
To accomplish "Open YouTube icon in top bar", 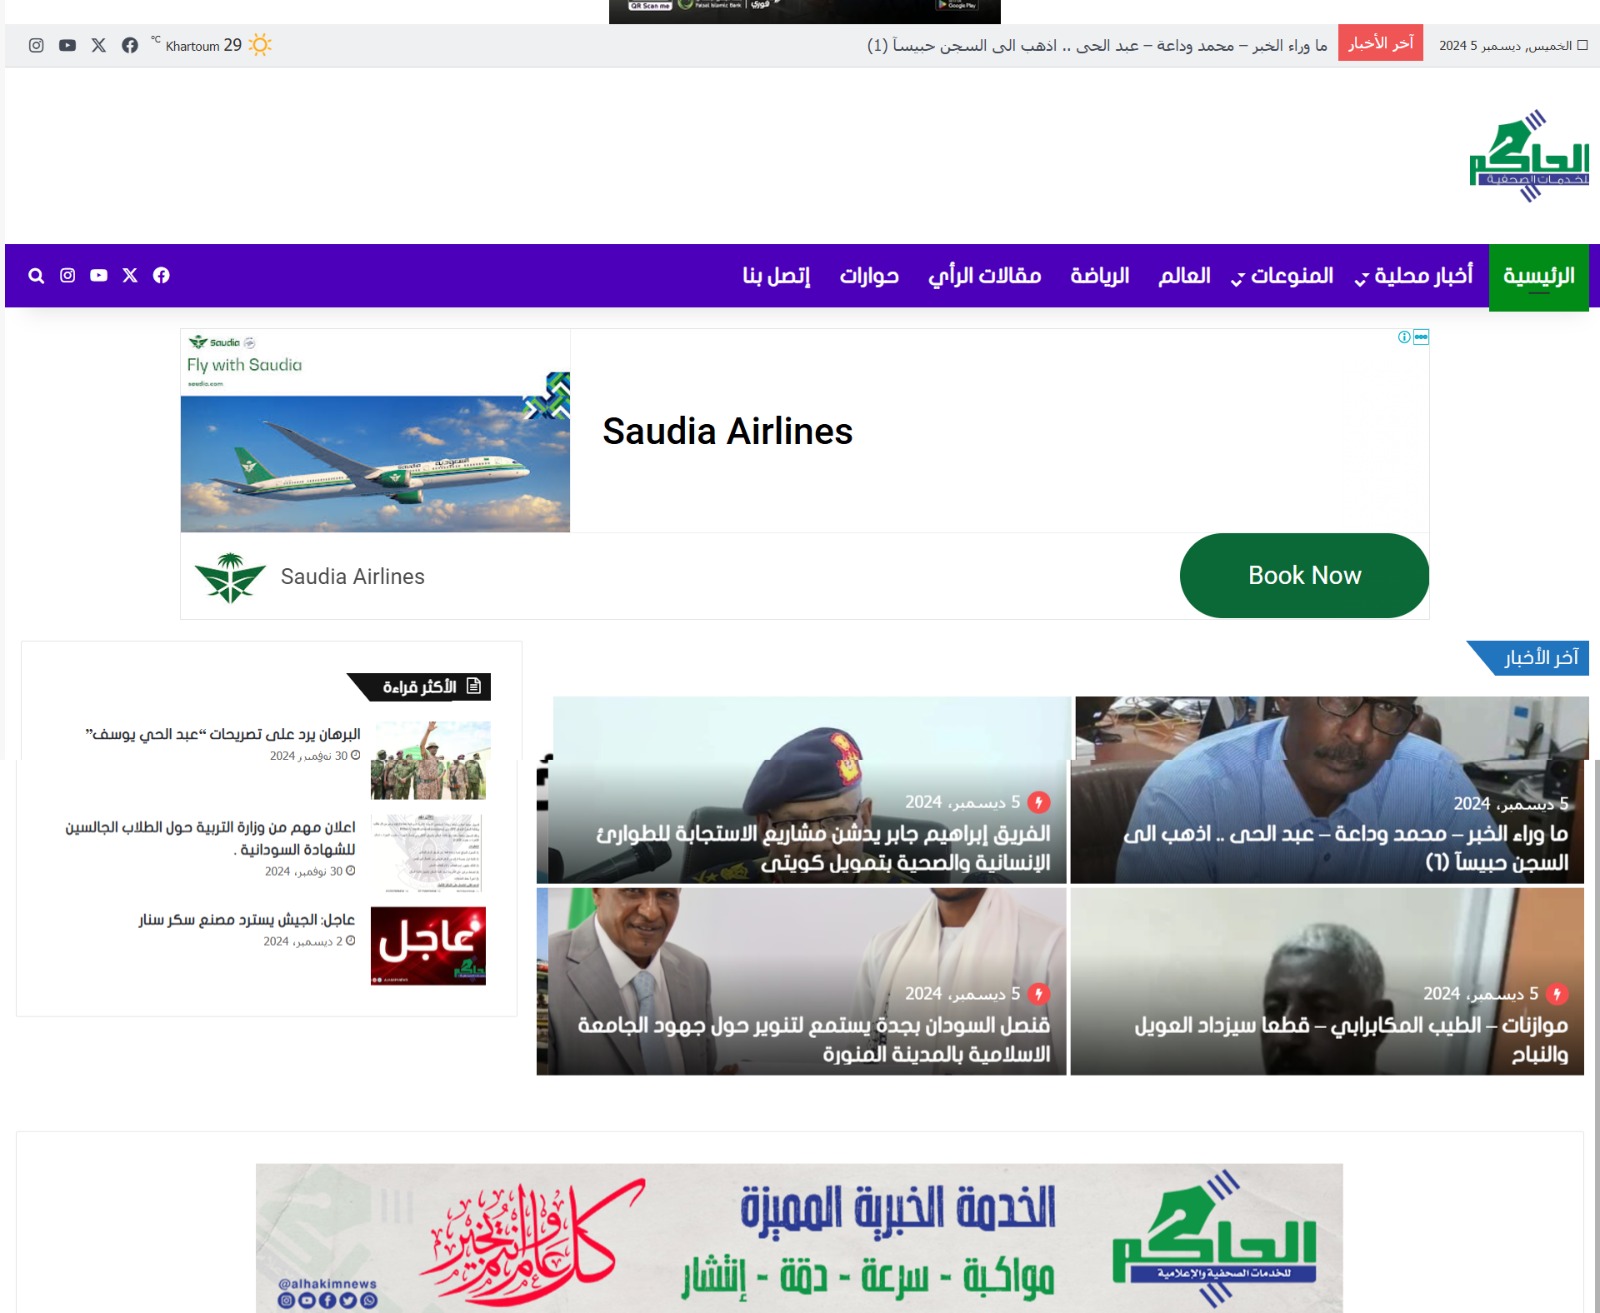I will click(67, 45).
